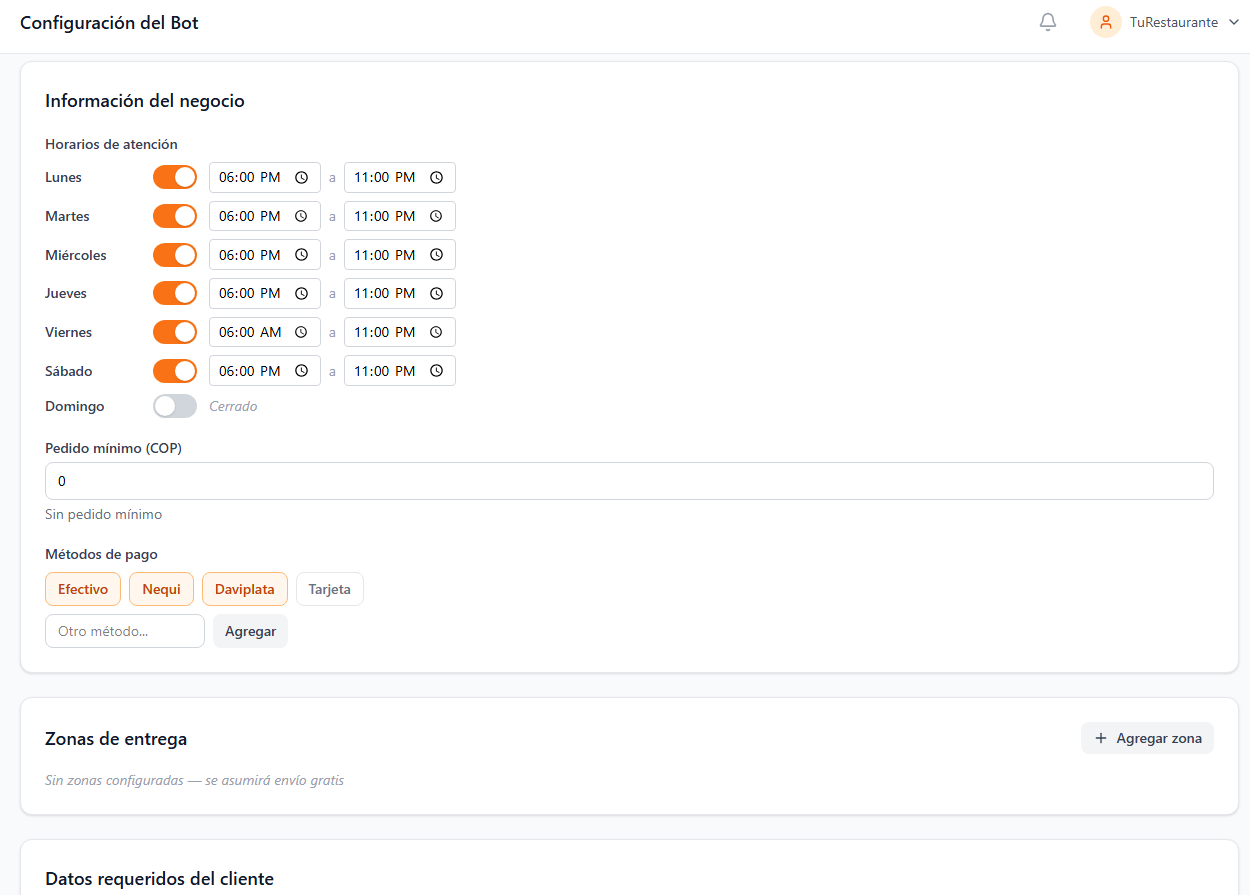Viewport: 1250px width, 895px height.
Task: Click the Pedido mínimo amount field
Action: click(629, 481)
